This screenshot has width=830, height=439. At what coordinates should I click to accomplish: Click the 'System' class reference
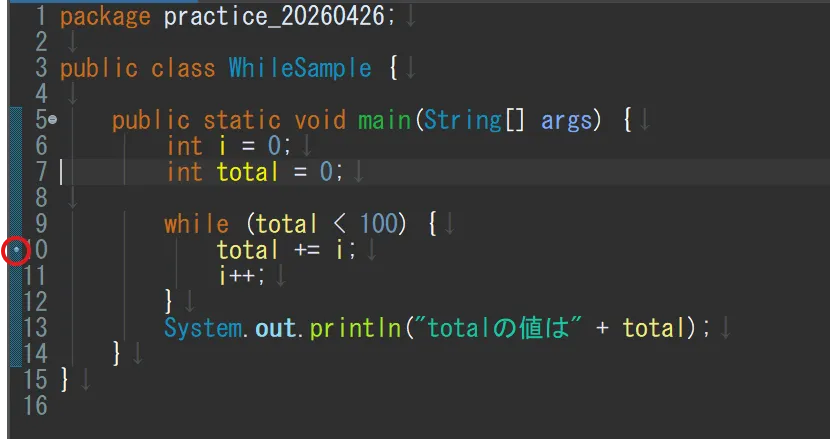[x=203, y=328]
